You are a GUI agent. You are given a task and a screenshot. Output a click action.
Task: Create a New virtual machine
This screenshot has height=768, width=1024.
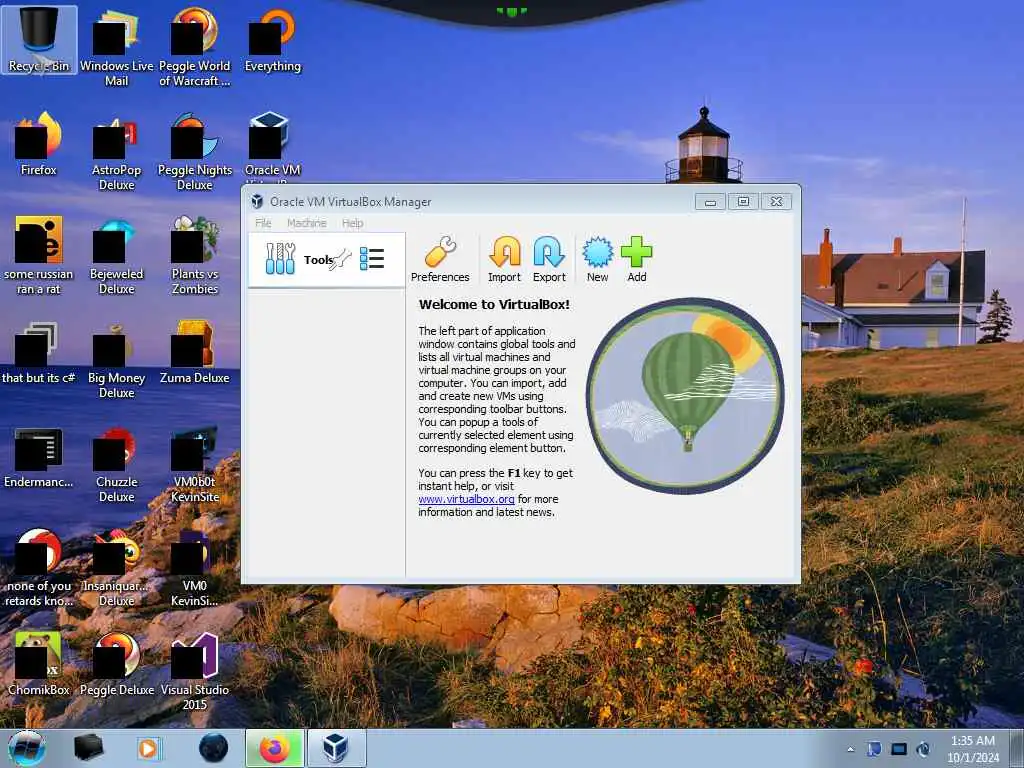point(597,259)
